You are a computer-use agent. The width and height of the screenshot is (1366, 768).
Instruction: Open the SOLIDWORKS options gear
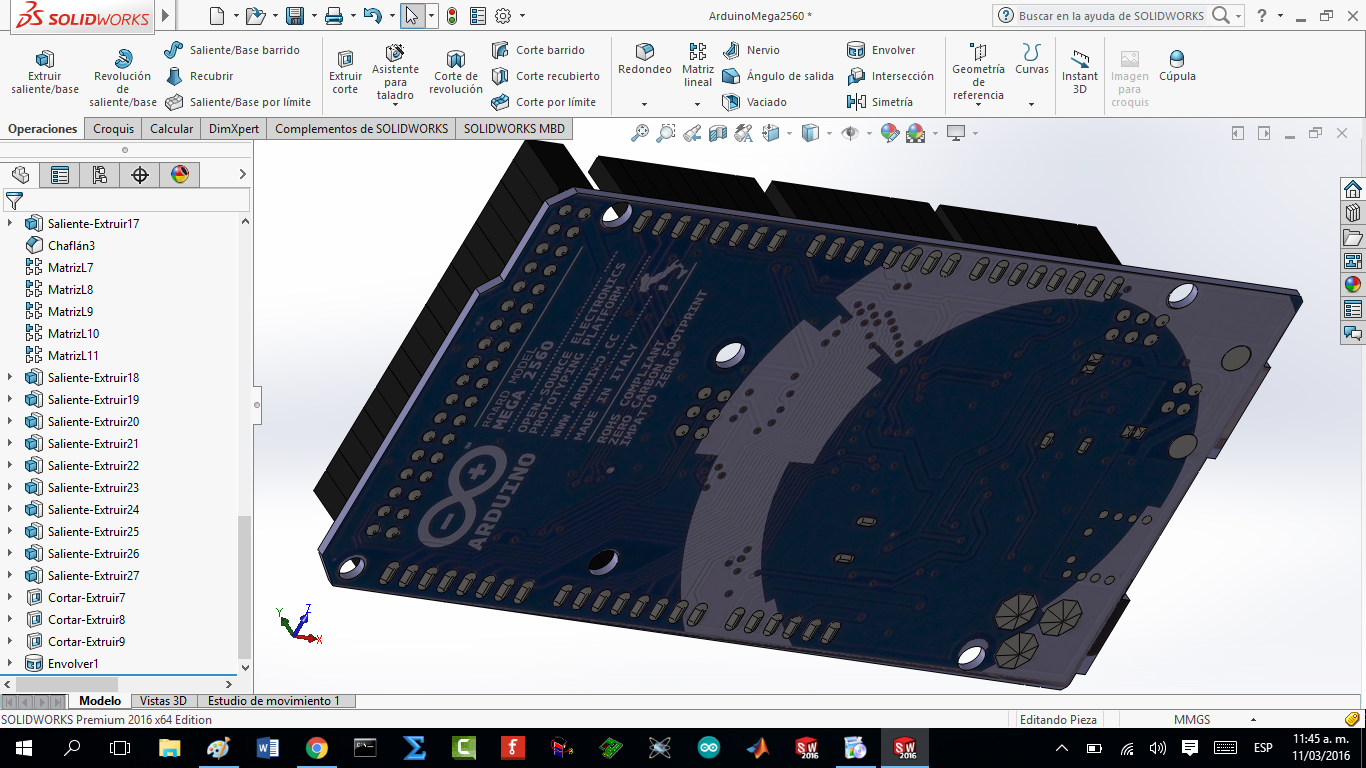503,16
